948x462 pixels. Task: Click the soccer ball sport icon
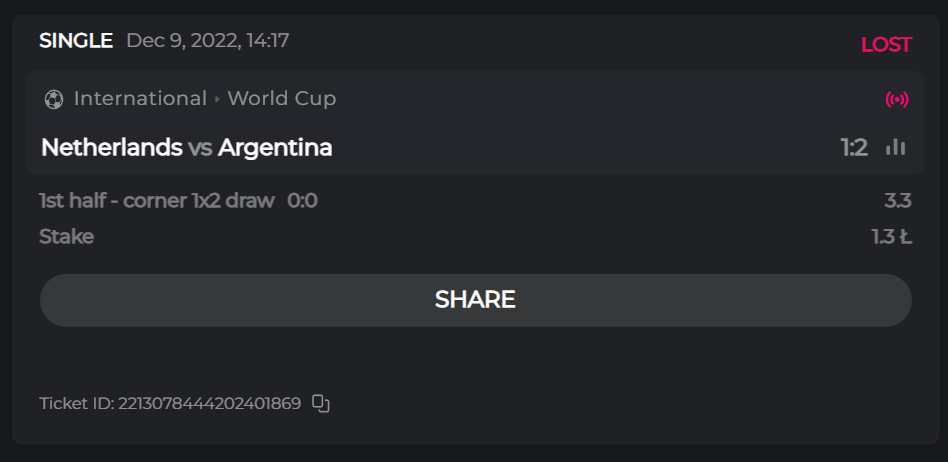[x=54, y=99]
